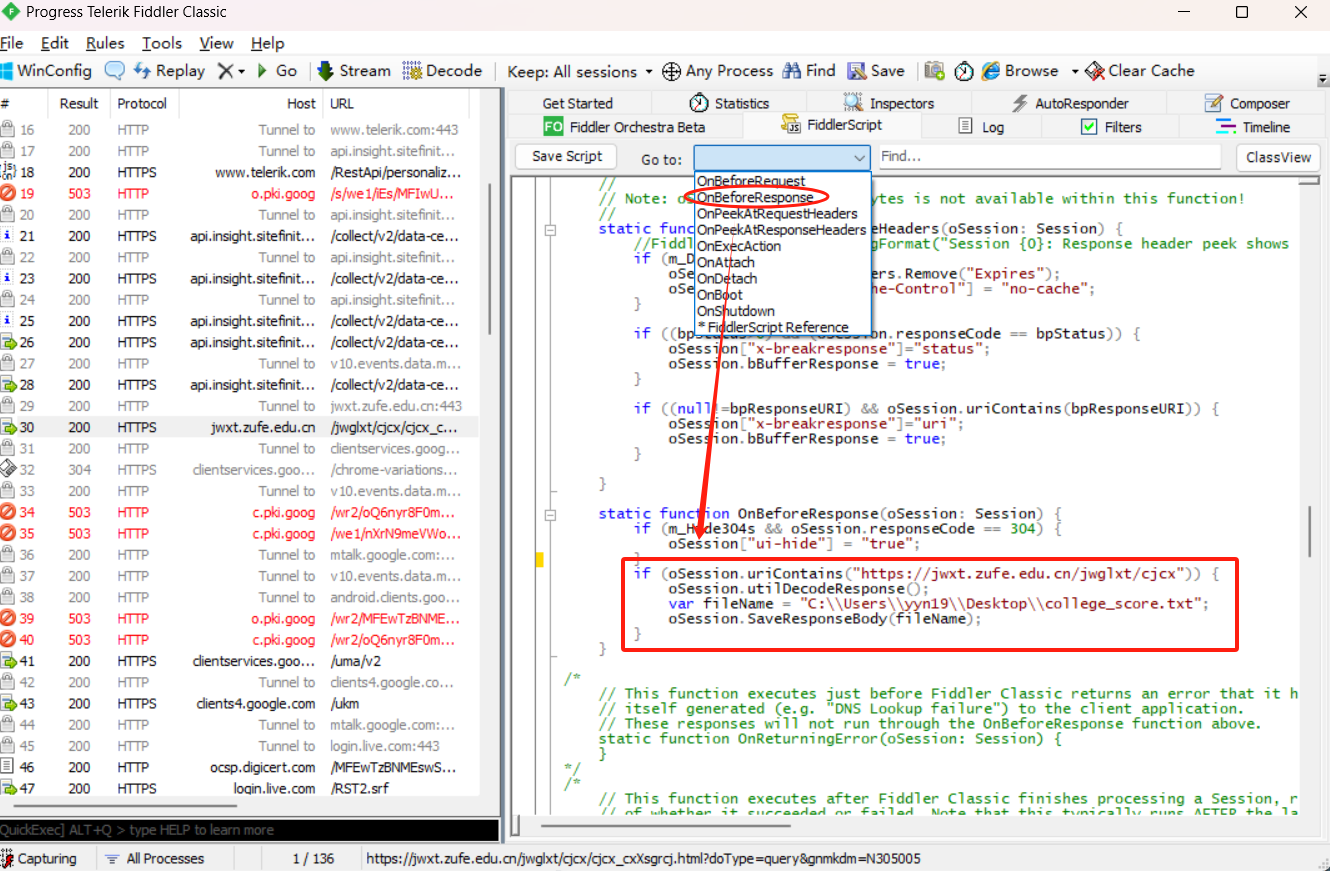Open the Help menu
The width and height of the screenshot is (1330, 871).
pyautogui.click(x=267, y=43)
